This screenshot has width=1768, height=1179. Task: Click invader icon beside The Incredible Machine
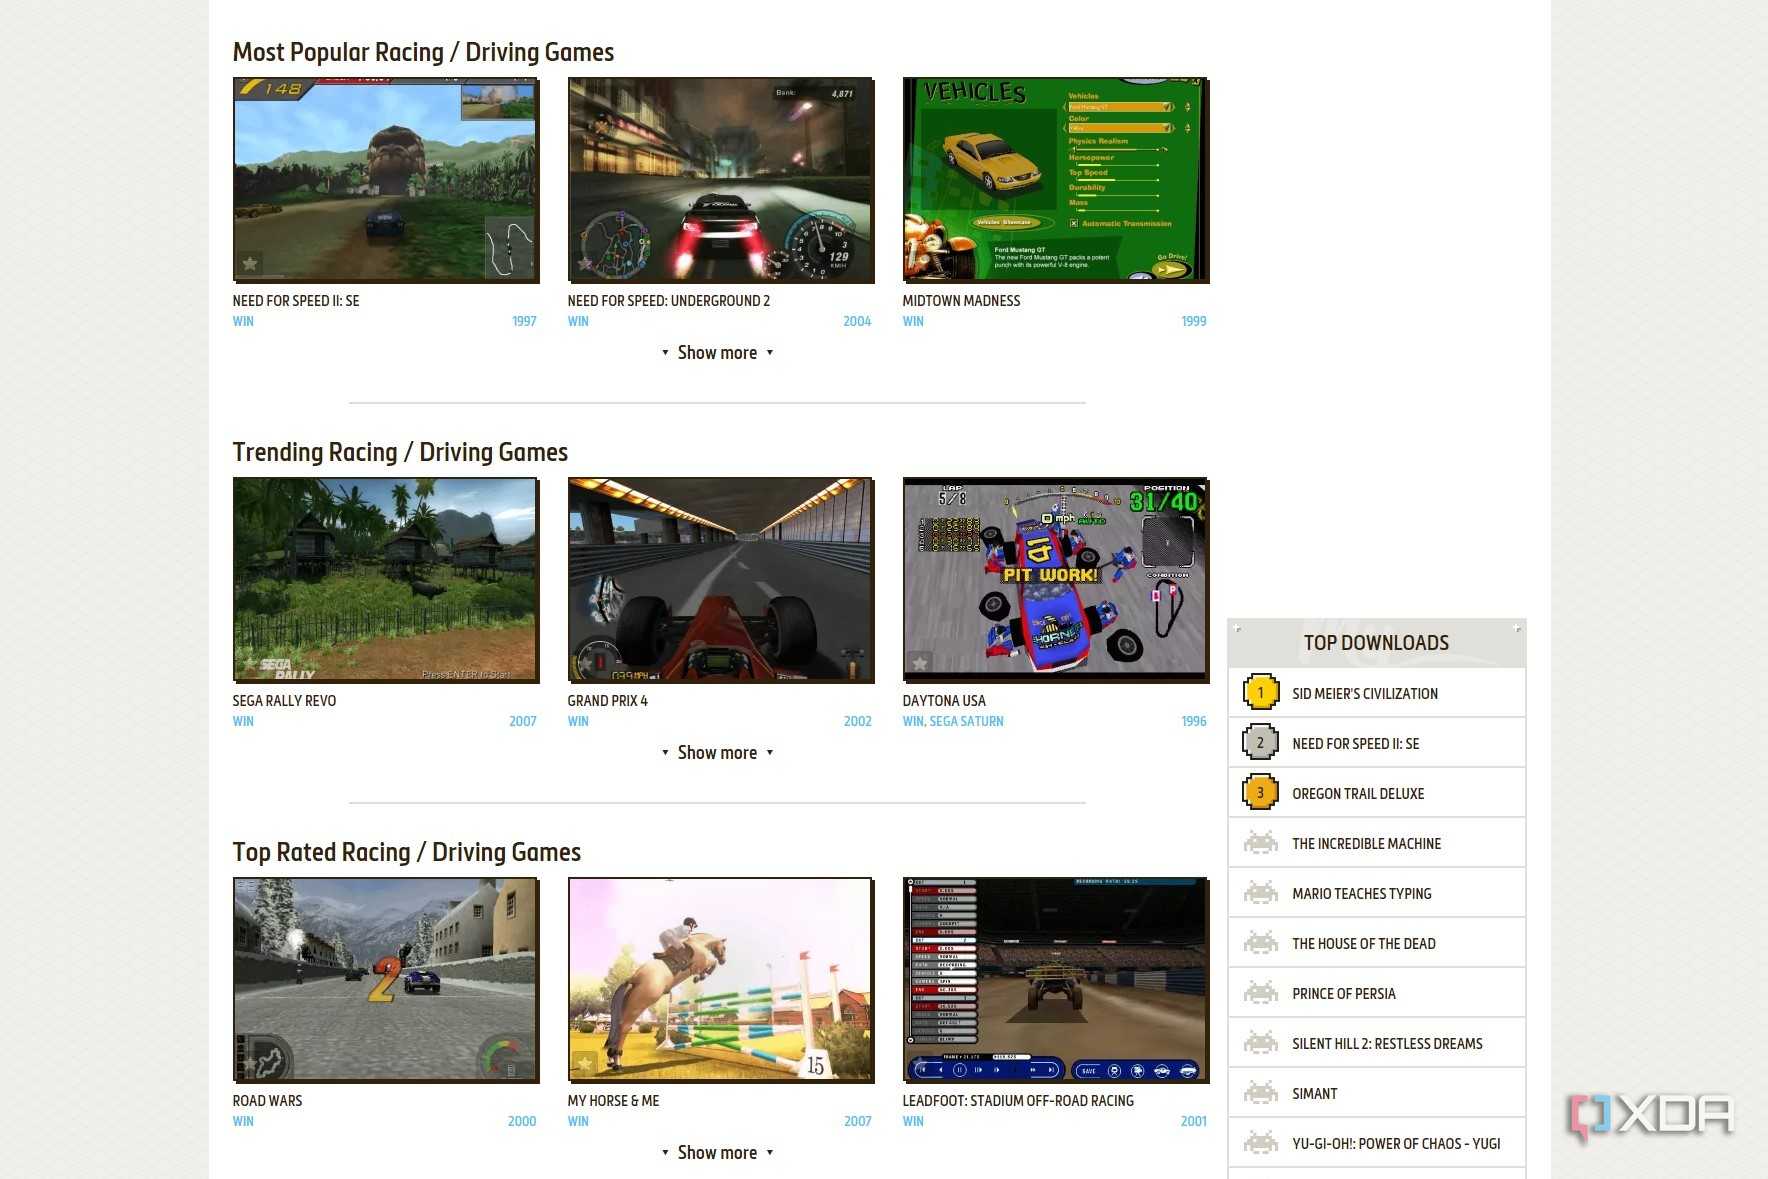click(1260, 843)
